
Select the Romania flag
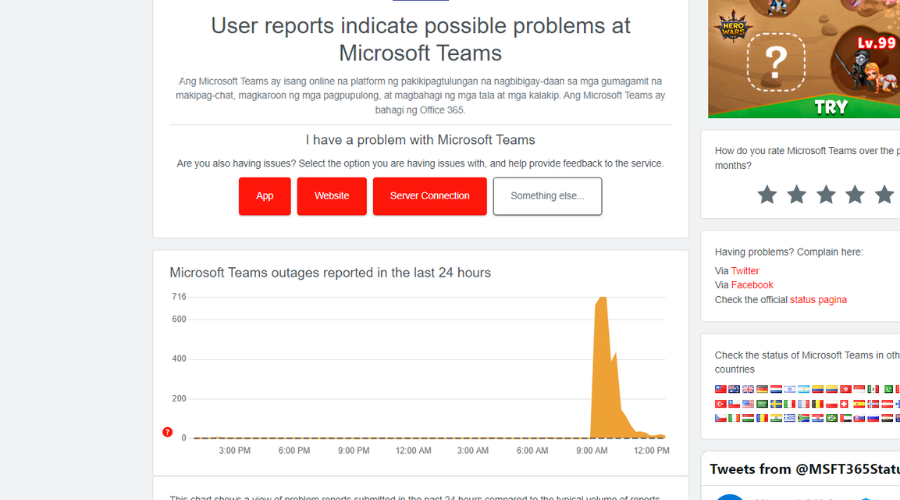762,418
